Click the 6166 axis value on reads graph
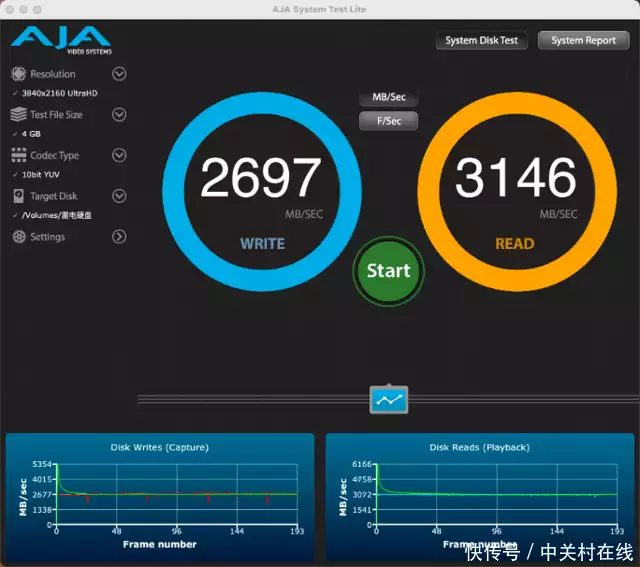The height and width of the screenshot is (567, 640). [x=362, y=464]
